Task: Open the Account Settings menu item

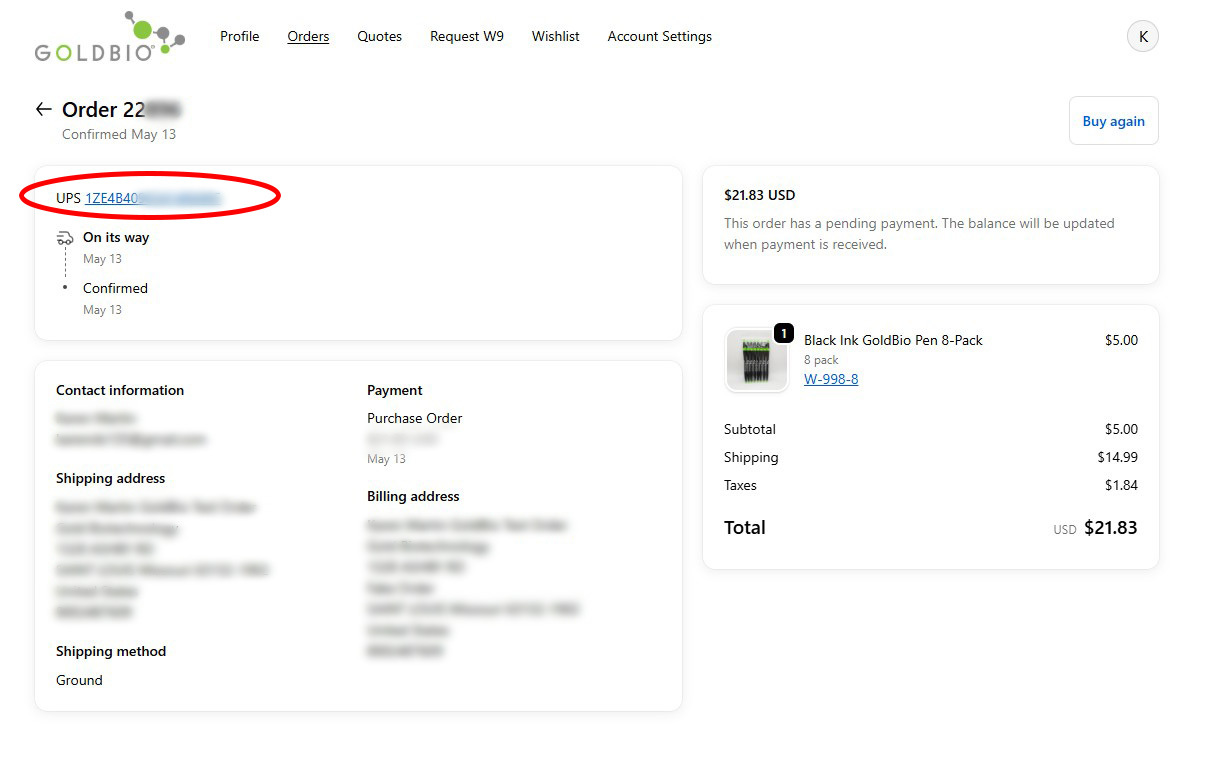Action: [660, 36]
